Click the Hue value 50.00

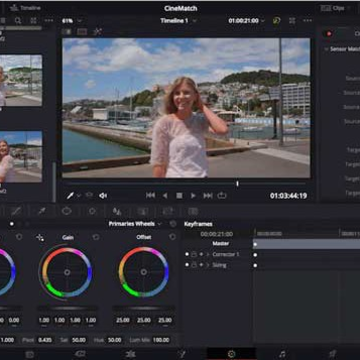coord(115,340)
